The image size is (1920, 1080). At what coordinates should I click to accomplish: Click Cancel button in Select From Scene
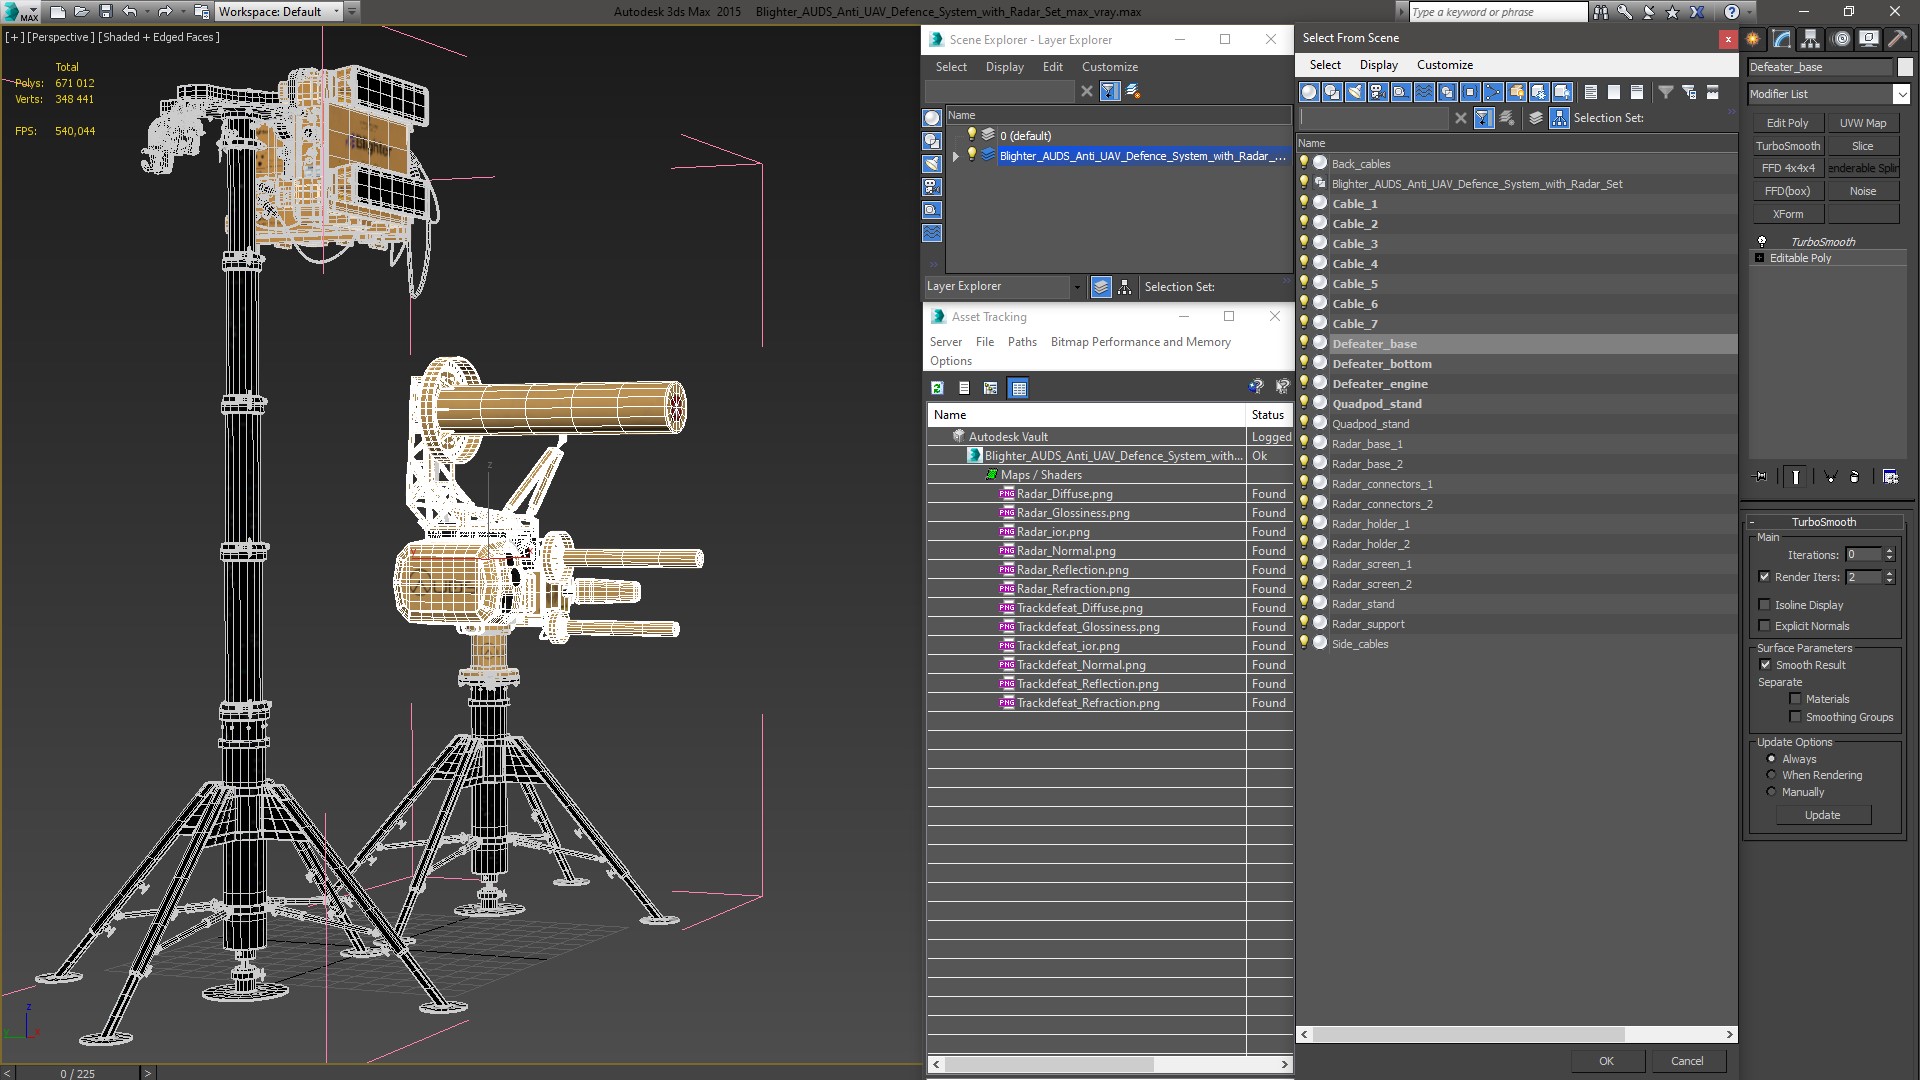pos(1687,1061)
